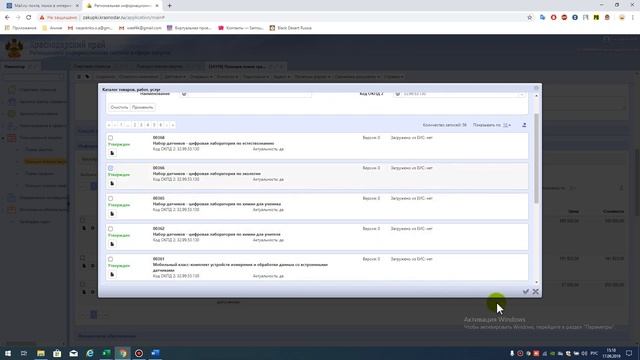640x360 pixels.
Task: Launch Edge browser from taskbar
Action: (x=90, y=353)
